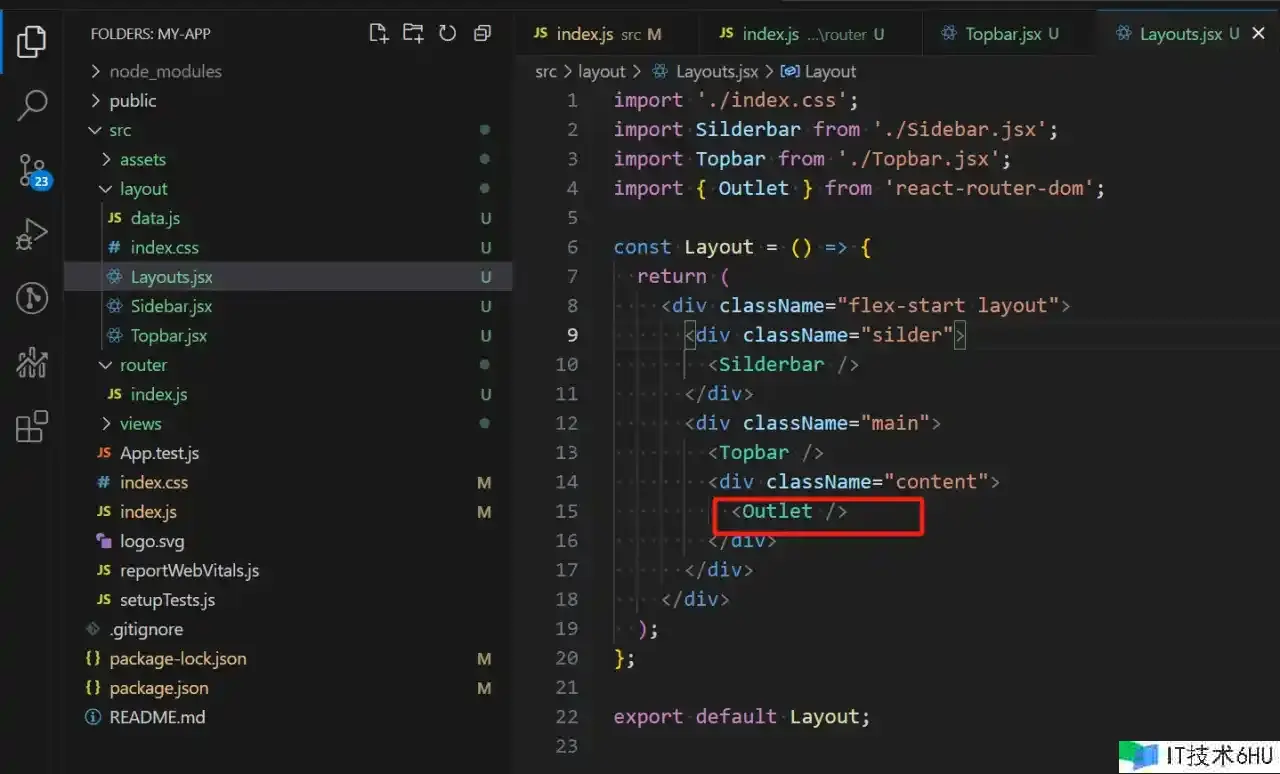Switch to the Topbar.jsx tab

click(x=1003, y=34)
